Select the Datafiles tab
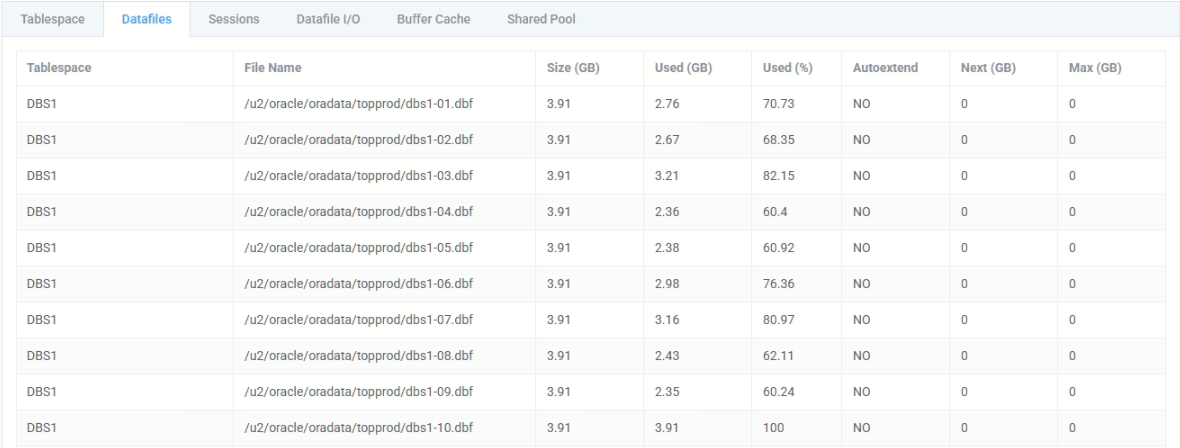The image size is (1180, 448). 145,19
